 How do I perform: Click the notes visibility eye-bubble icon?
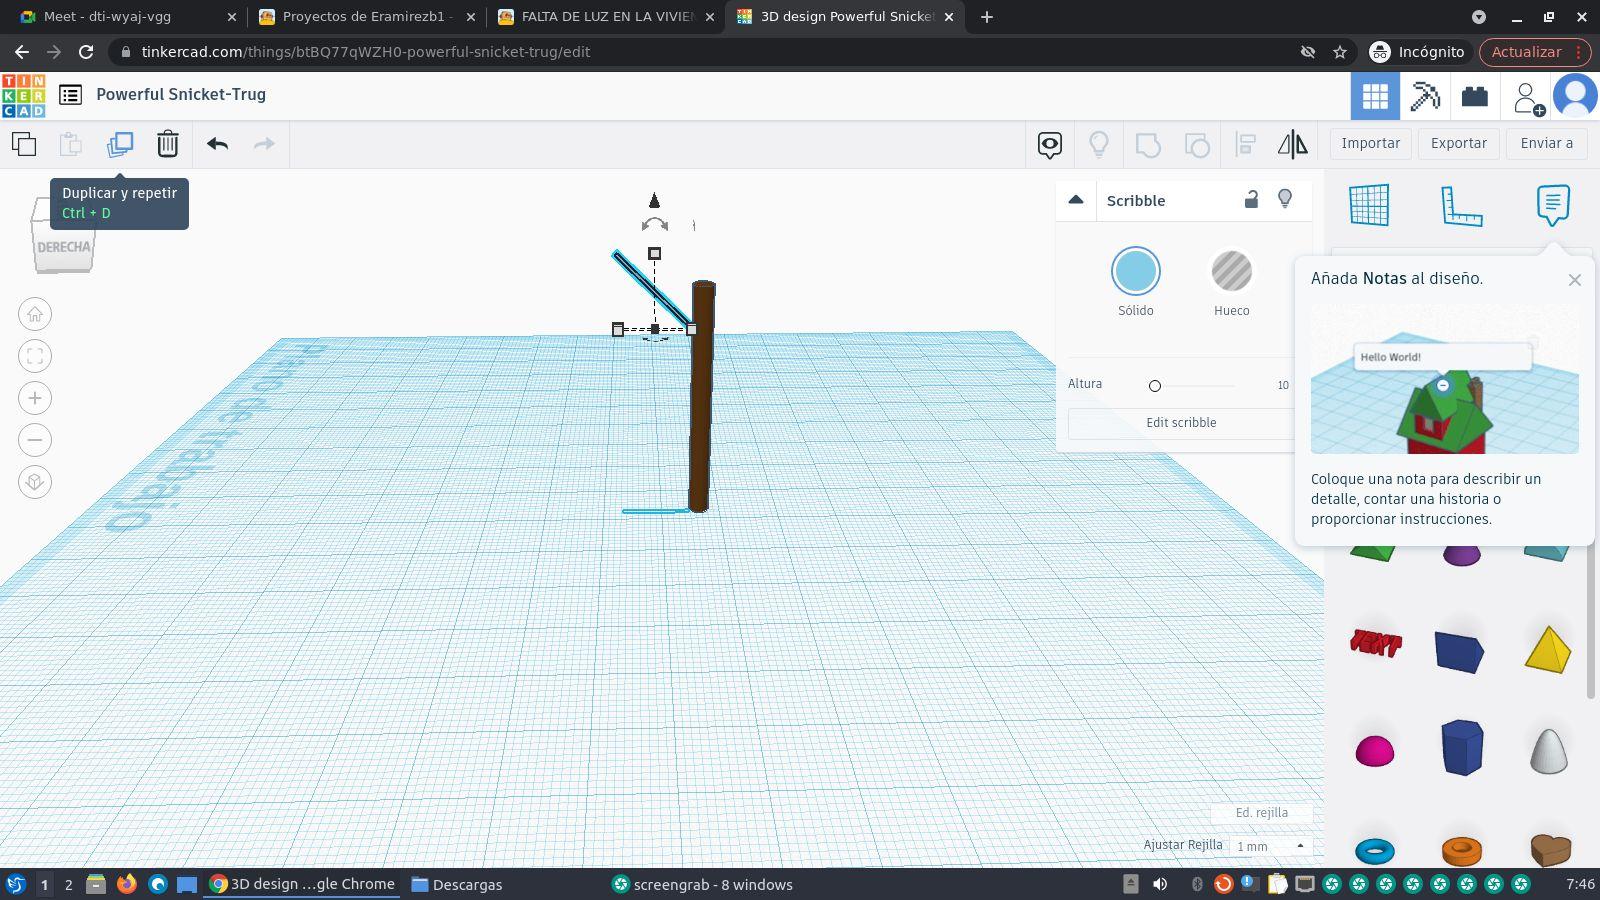tap(1049, 145)
